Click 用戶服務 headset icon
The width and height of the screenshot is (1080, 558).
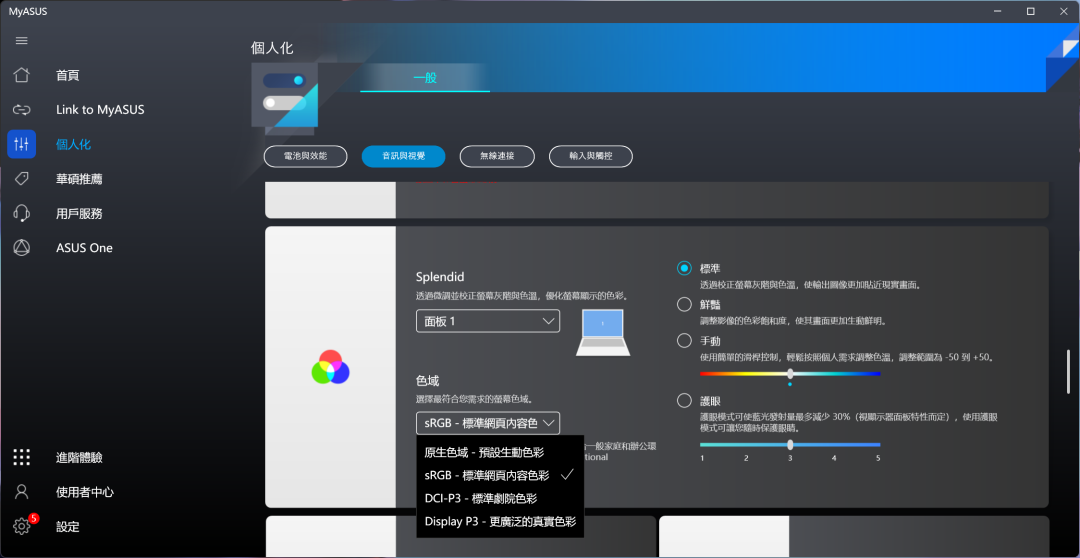(x=21, y=213)
